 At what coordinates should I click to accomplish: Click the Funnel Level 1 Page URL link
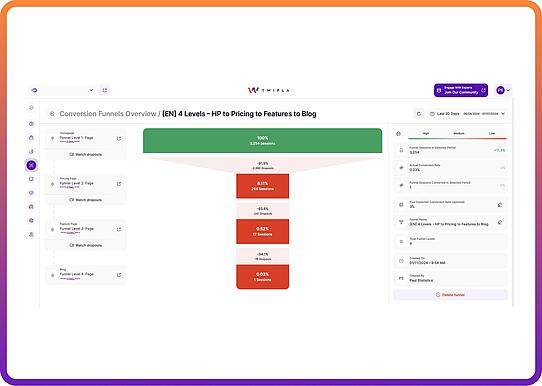tap(70, 141)
